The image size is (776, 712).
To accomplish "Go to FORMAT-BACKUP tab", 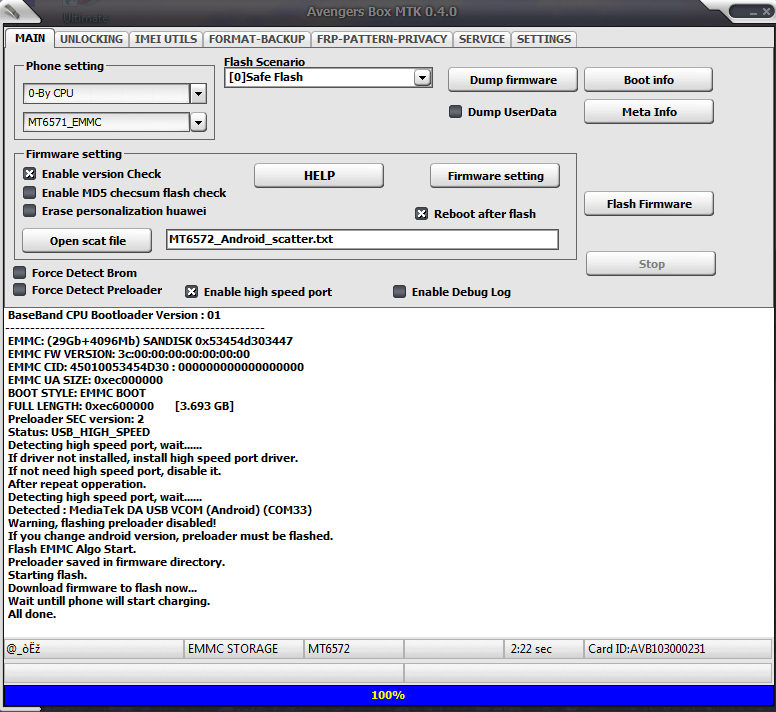I will coord(257,39).
